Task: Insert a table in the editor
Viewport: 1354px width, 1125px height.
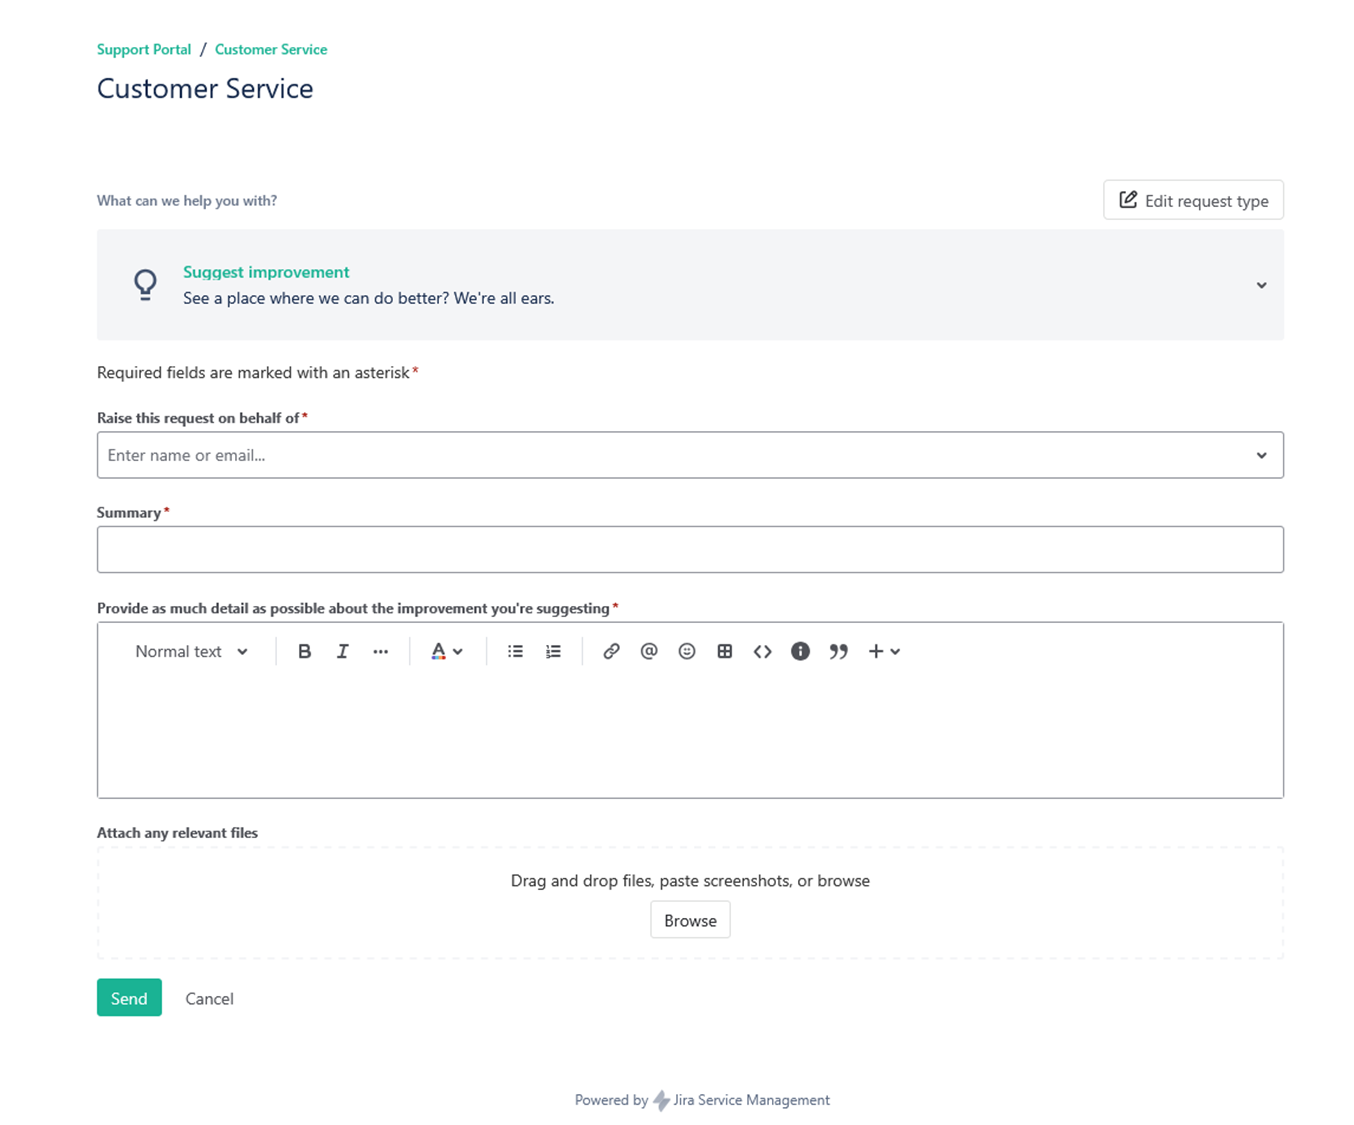Action: pos(725,651)
